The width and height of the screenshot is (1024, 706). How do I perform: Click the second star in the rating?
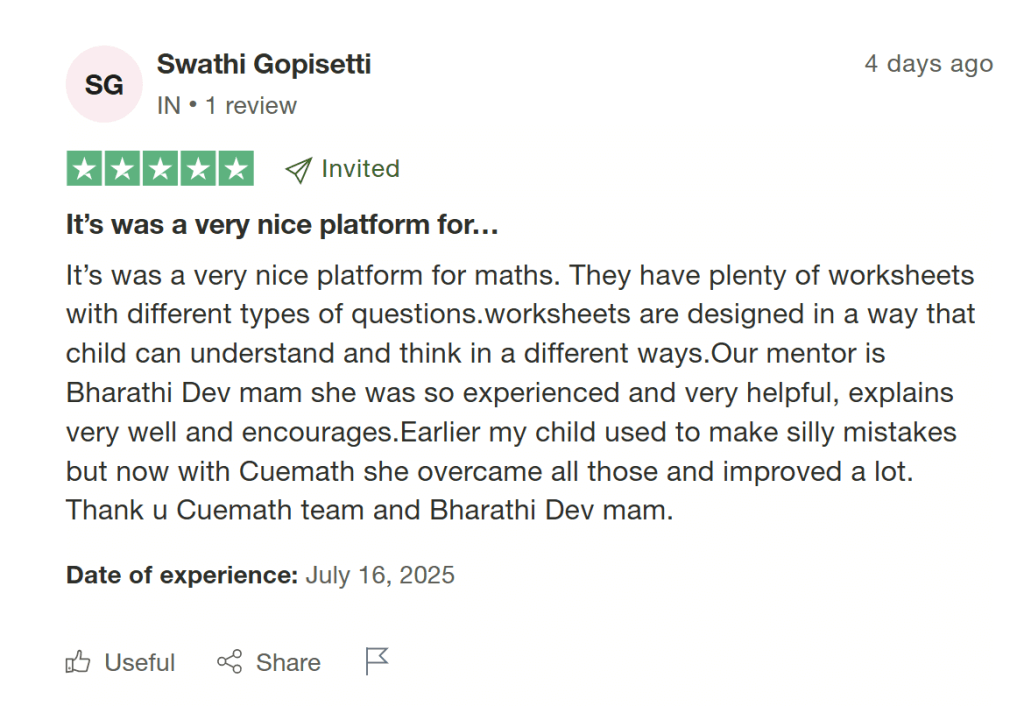(x=123, y=168)
